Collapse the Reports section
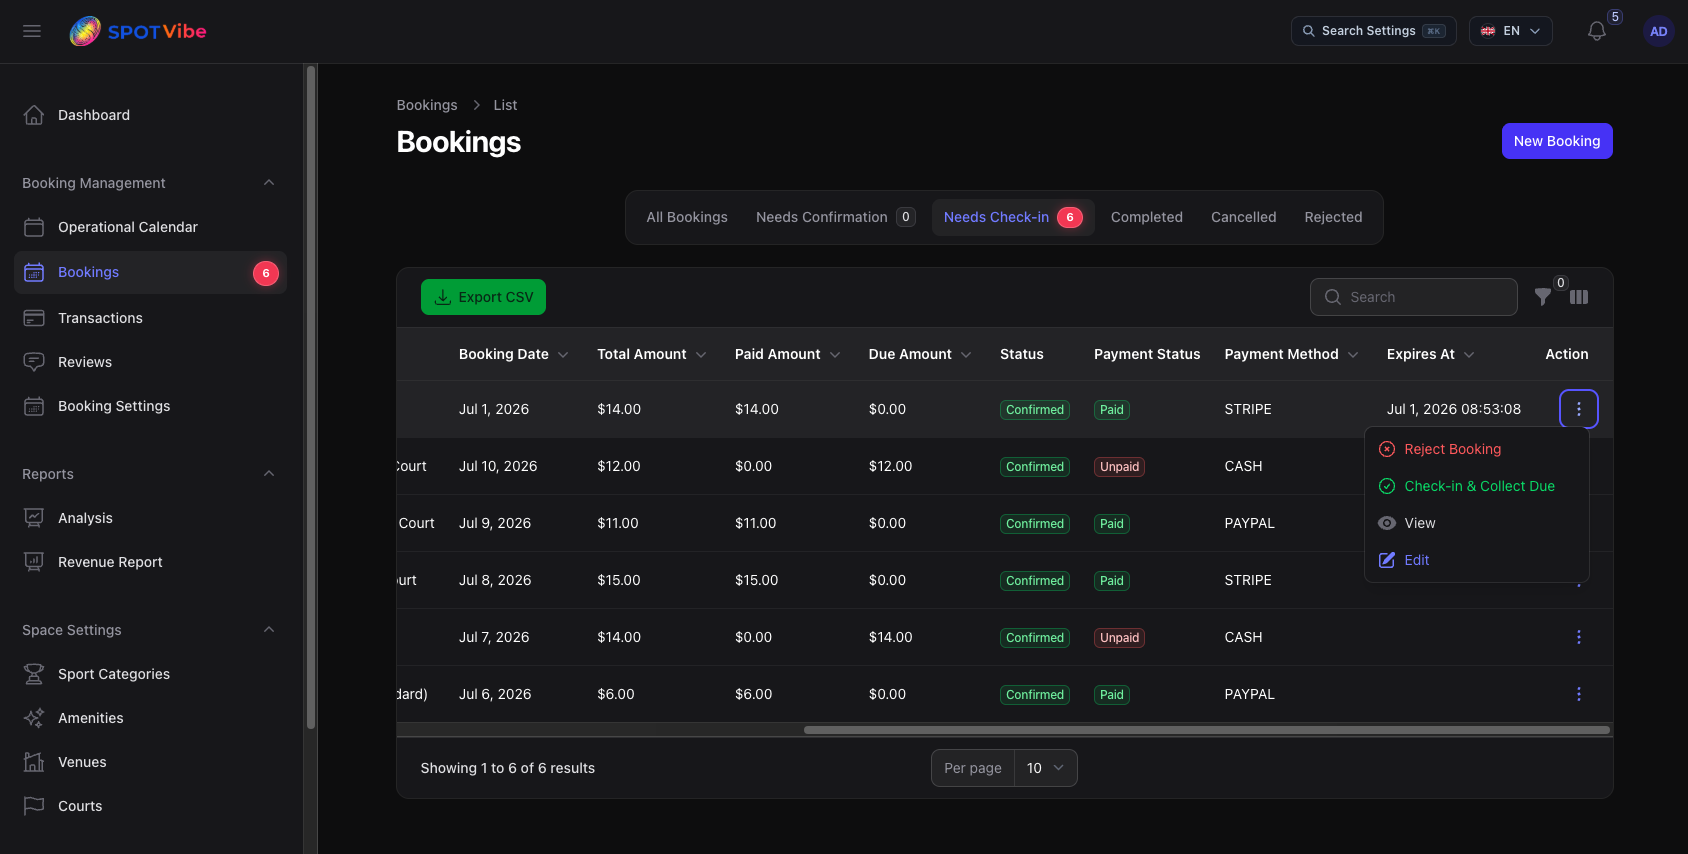 269,474
